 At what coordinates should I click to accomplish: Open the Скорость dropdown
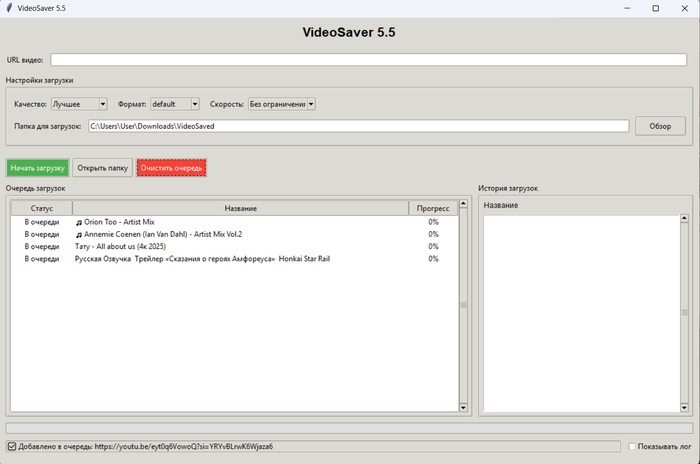click(x=282, y=104)
